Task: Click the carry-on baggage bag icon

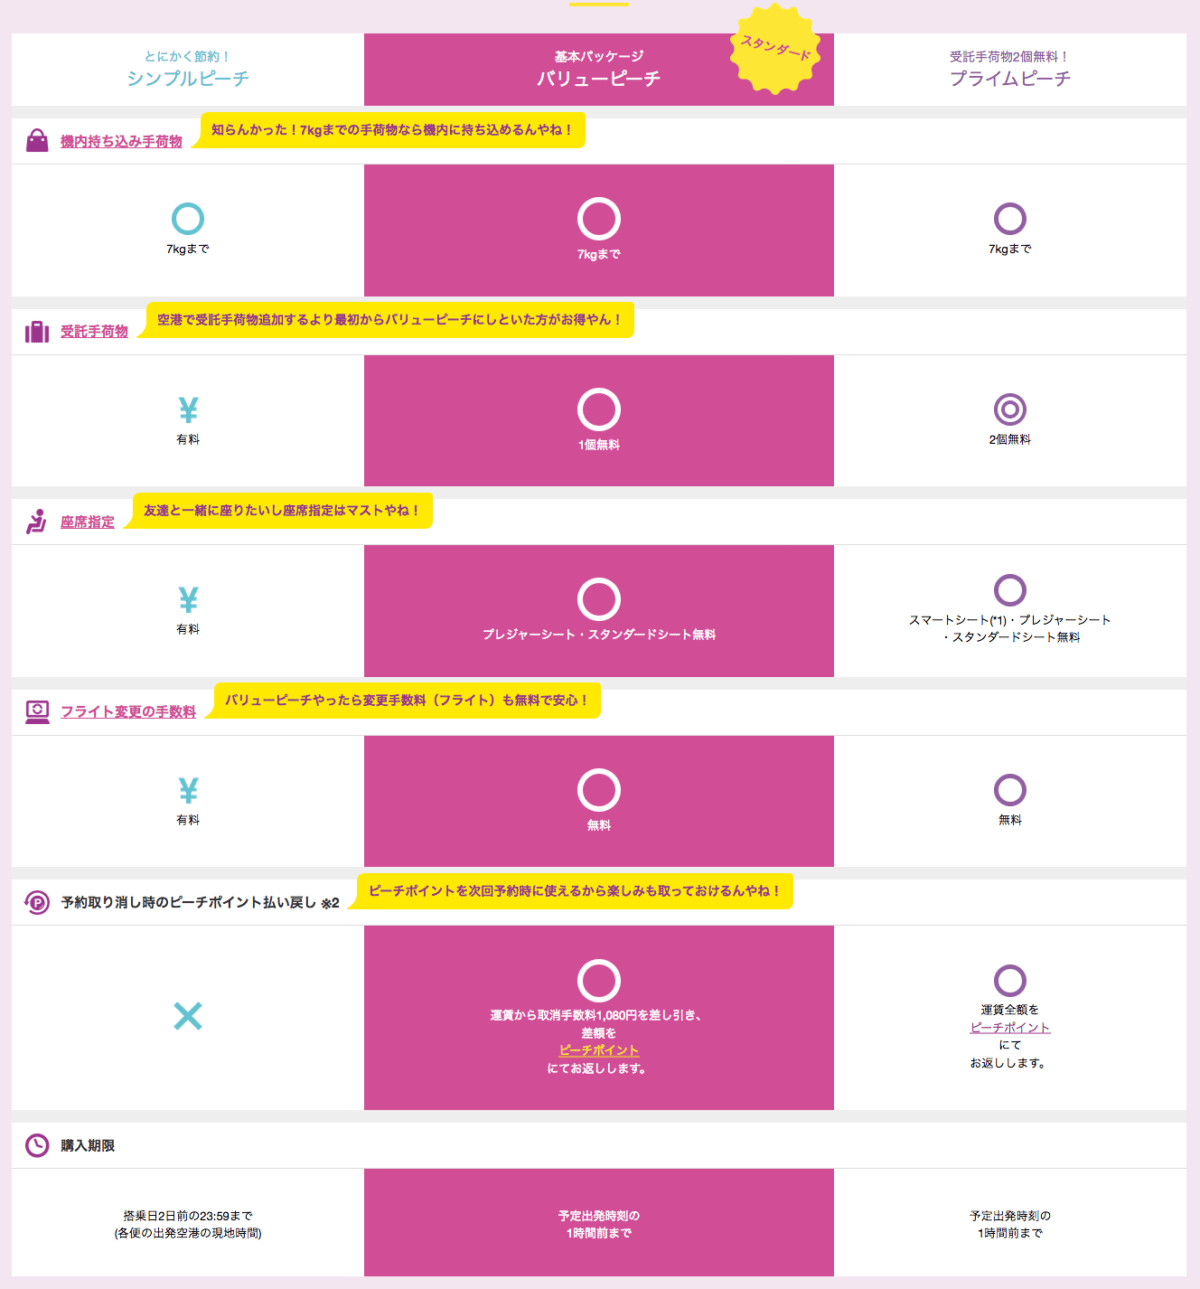Action: click(x=37, y=140)
